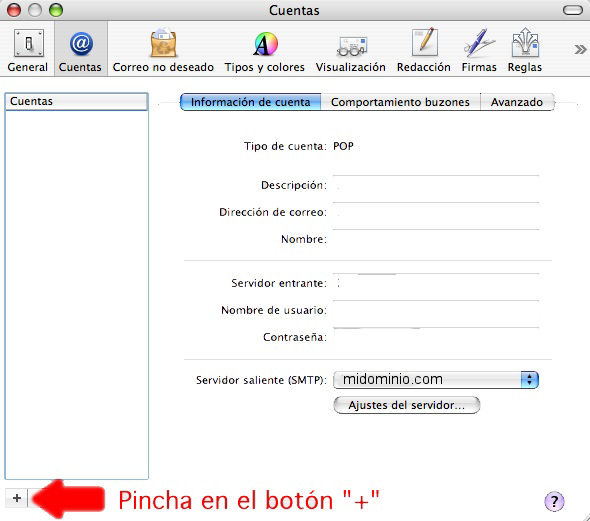This screenshot has height=521, width=590.
Task: Expand the Servidor saliente SMTP dropdown
Action: (436, 380)
